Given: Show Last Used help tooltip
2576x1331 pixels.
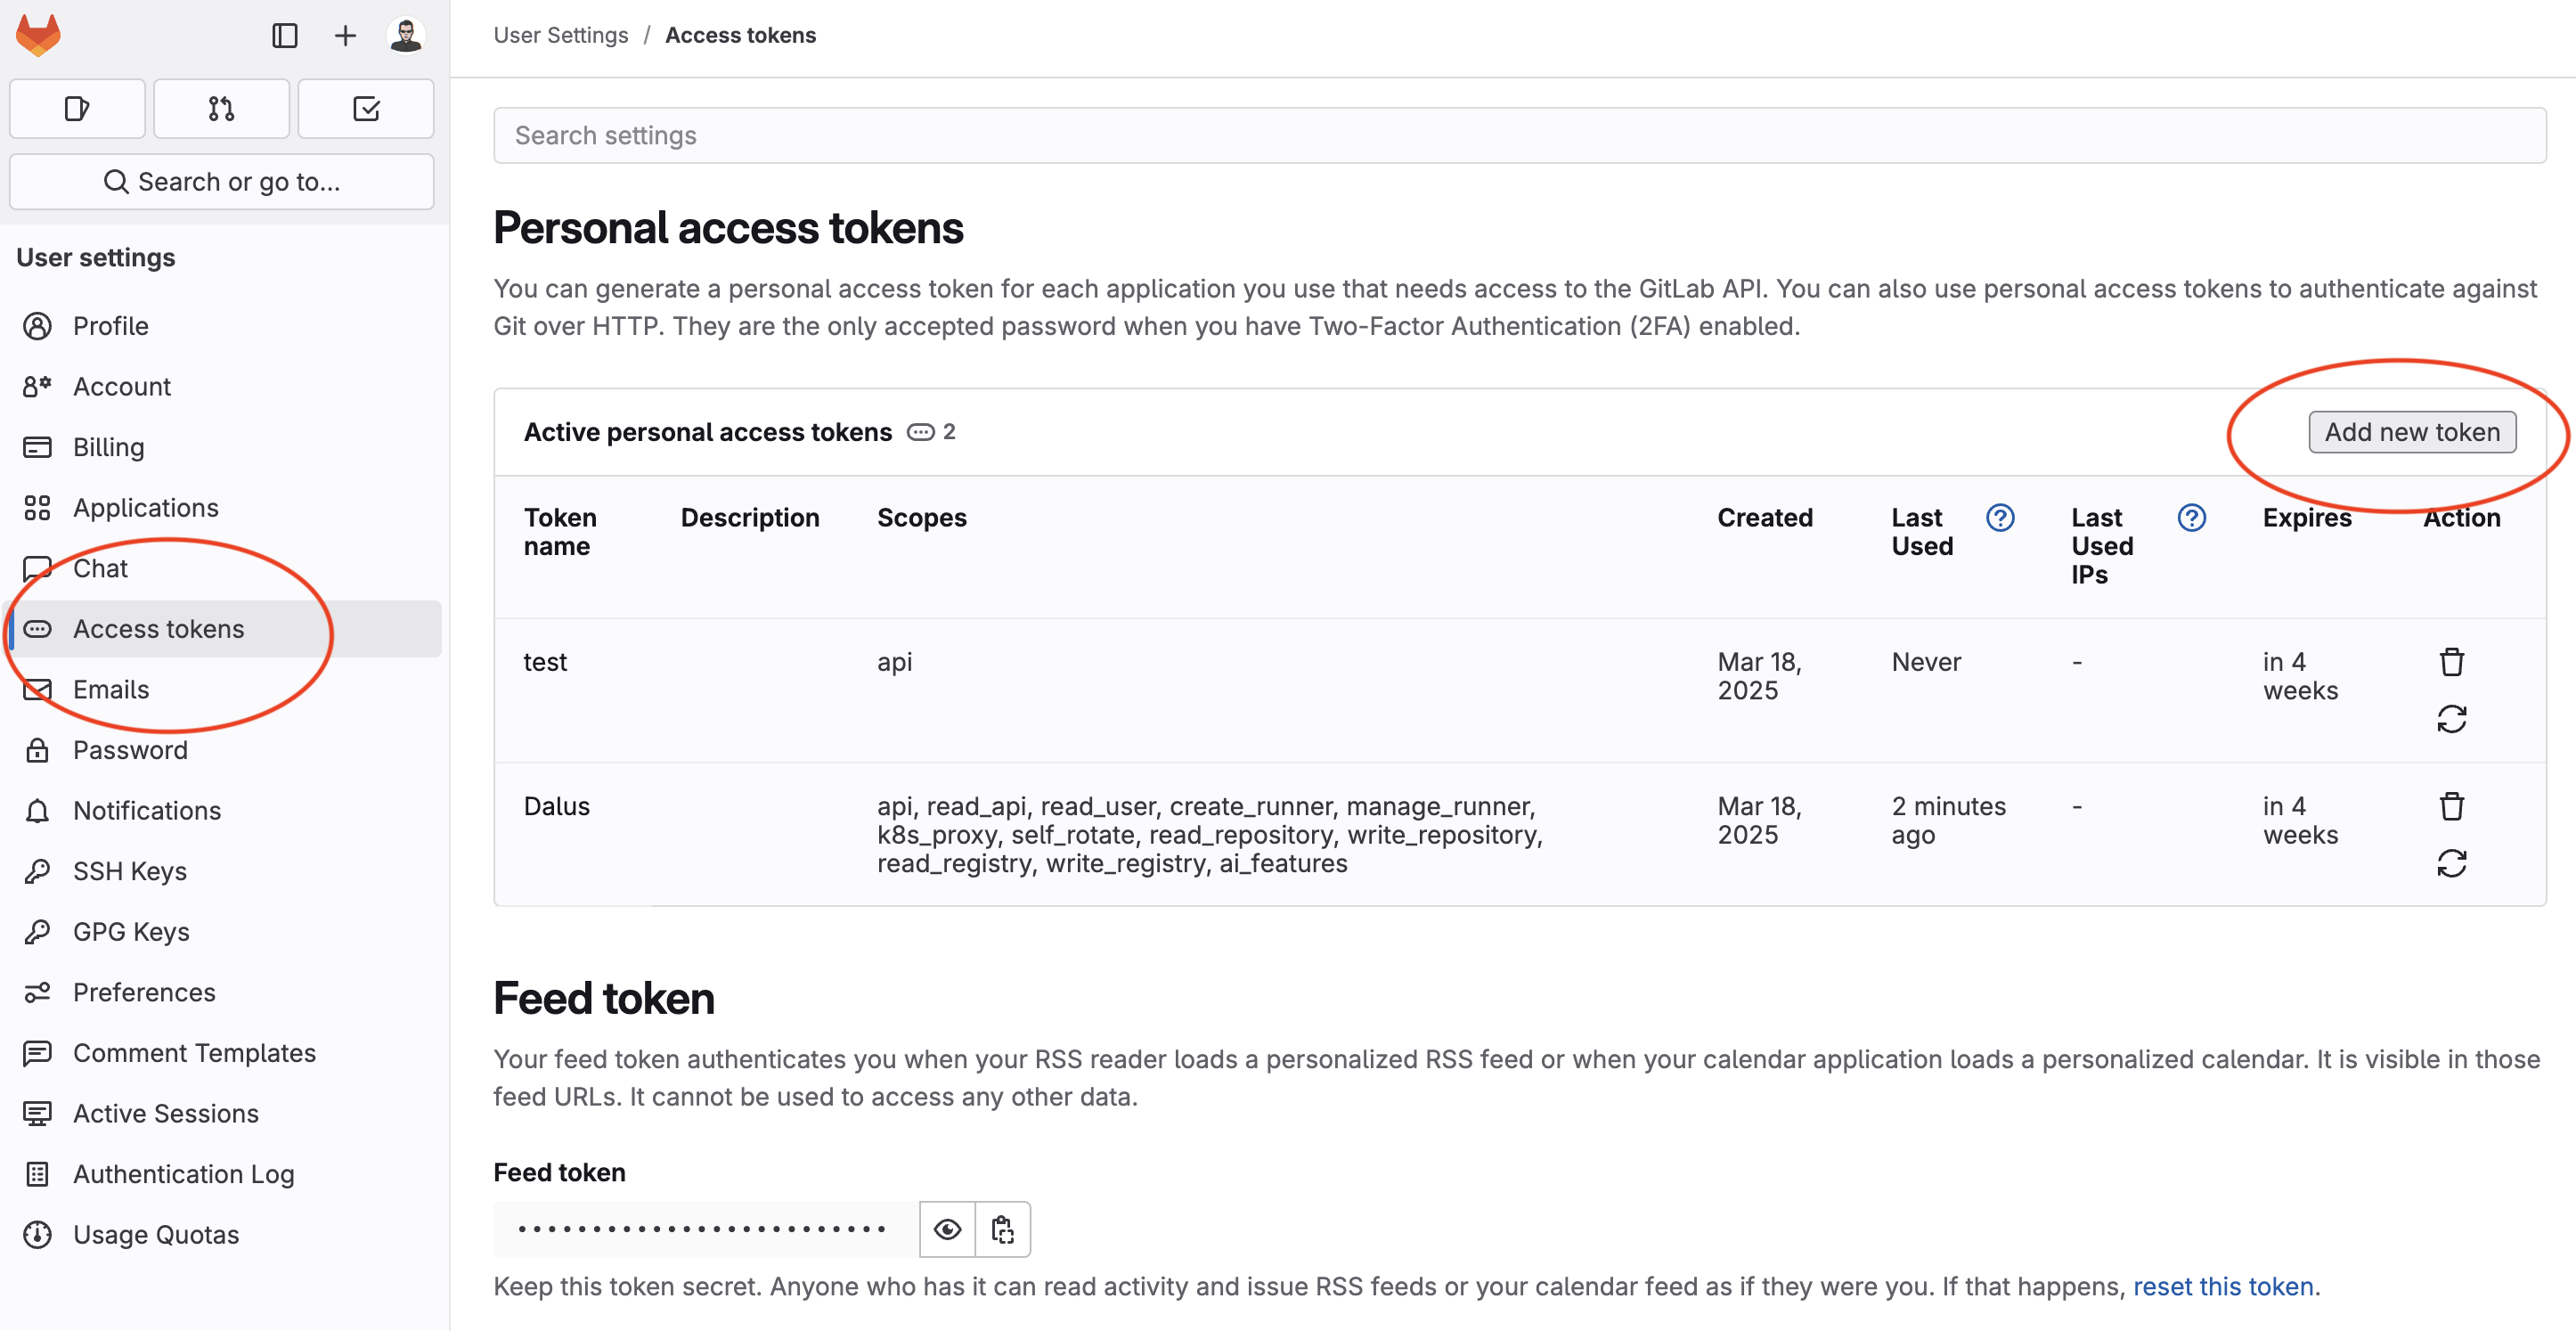Looking at the screenshot, I should [2000, 518].
